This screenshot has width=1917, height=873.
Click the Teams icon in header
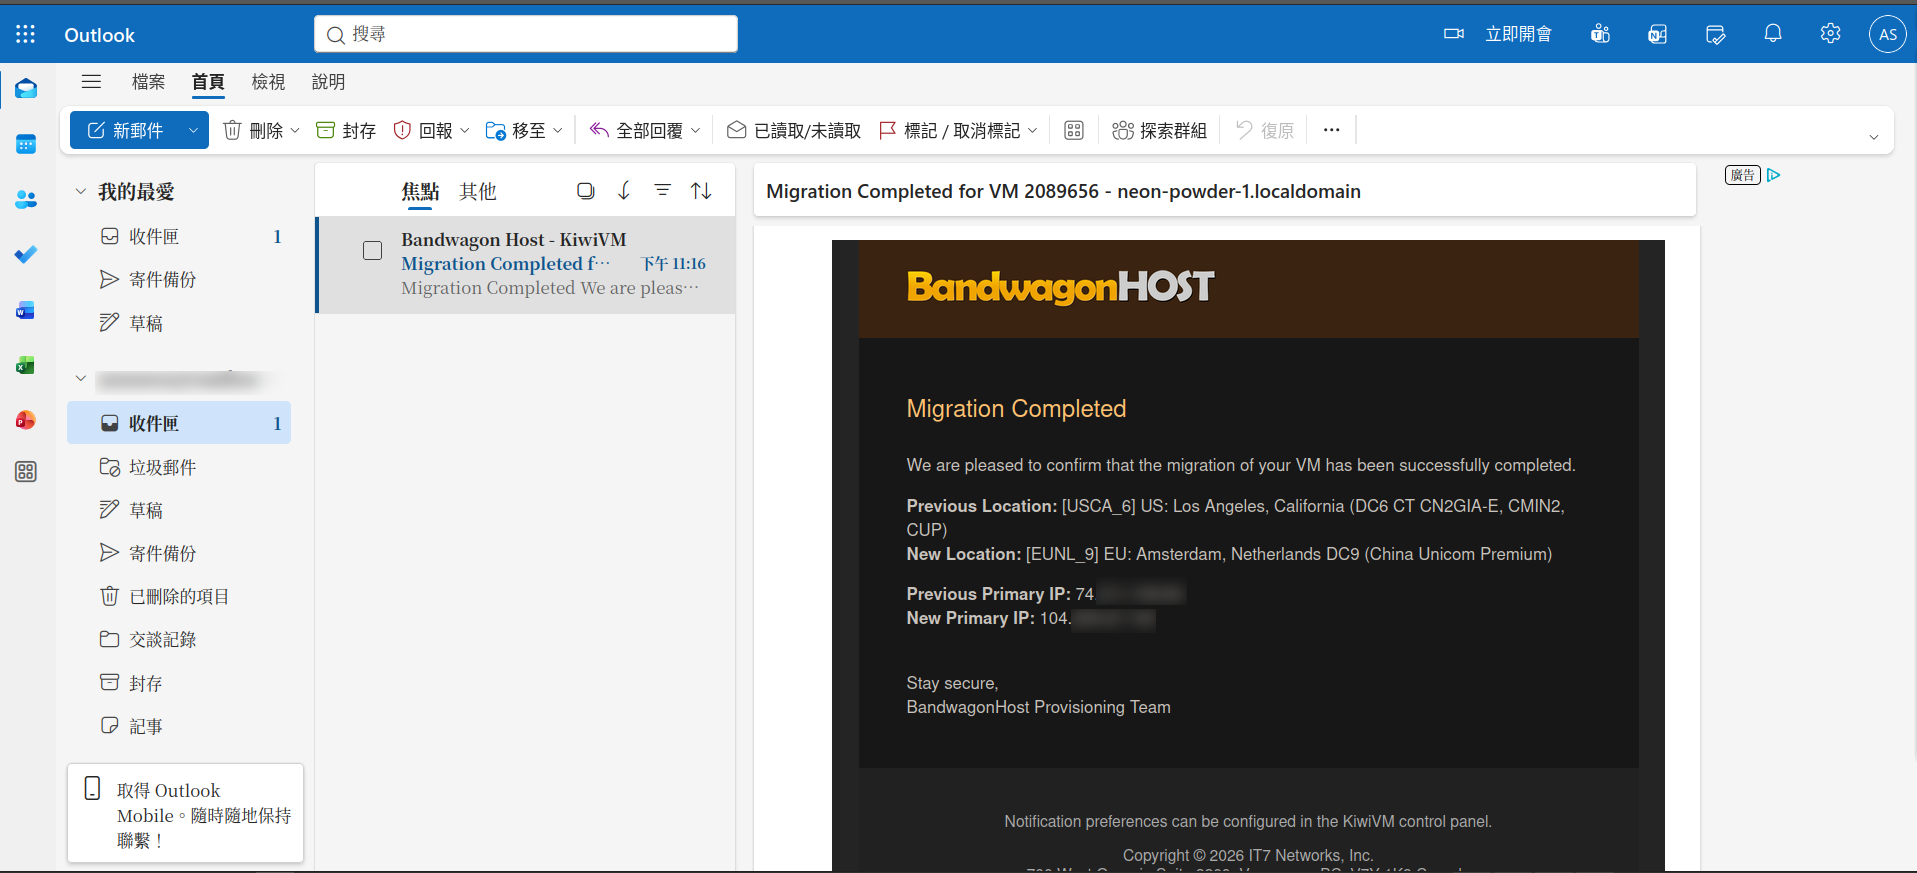[x=1600, y=34]
